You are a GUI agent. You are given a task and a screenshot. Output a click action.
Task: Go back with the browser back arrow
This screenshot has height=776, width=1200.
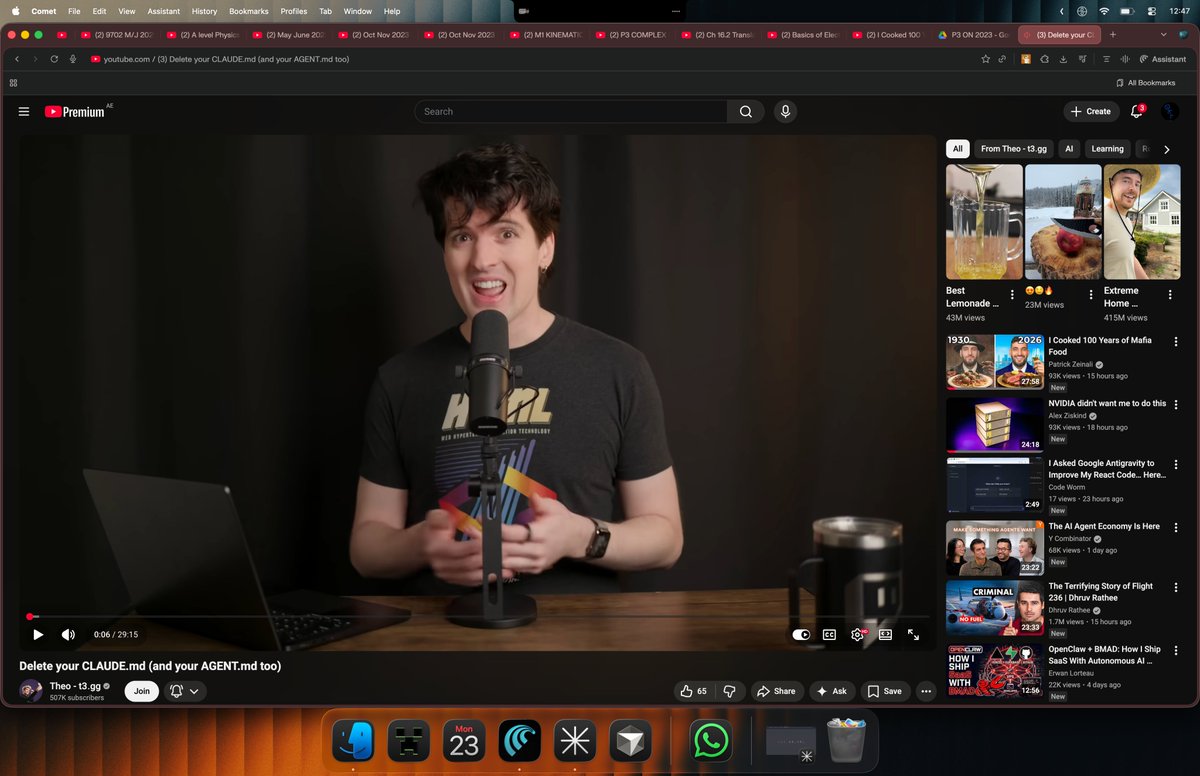click(x=17, y=59)
